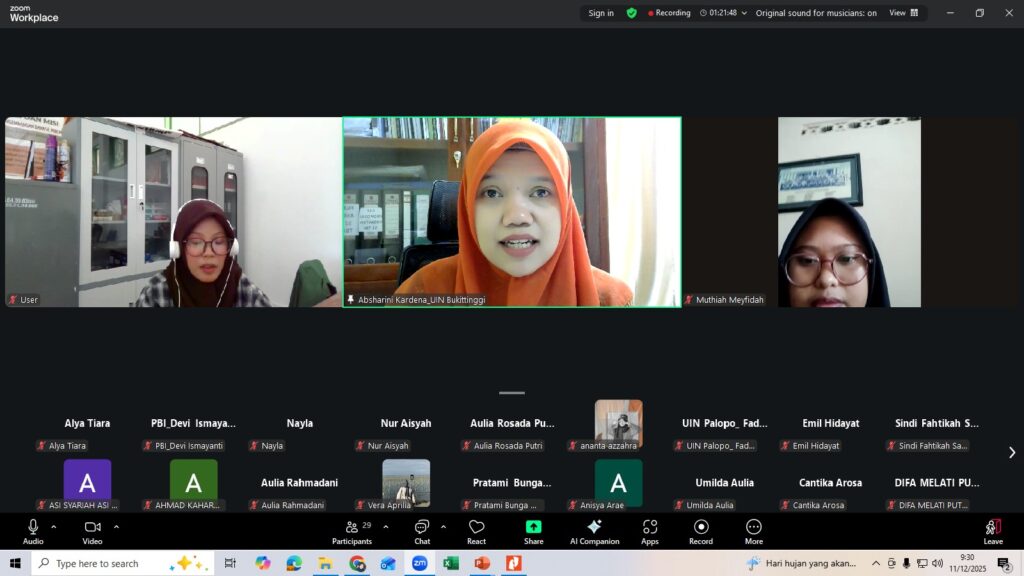
Task: Open the View layout menu
Action: tap(903, 13)
